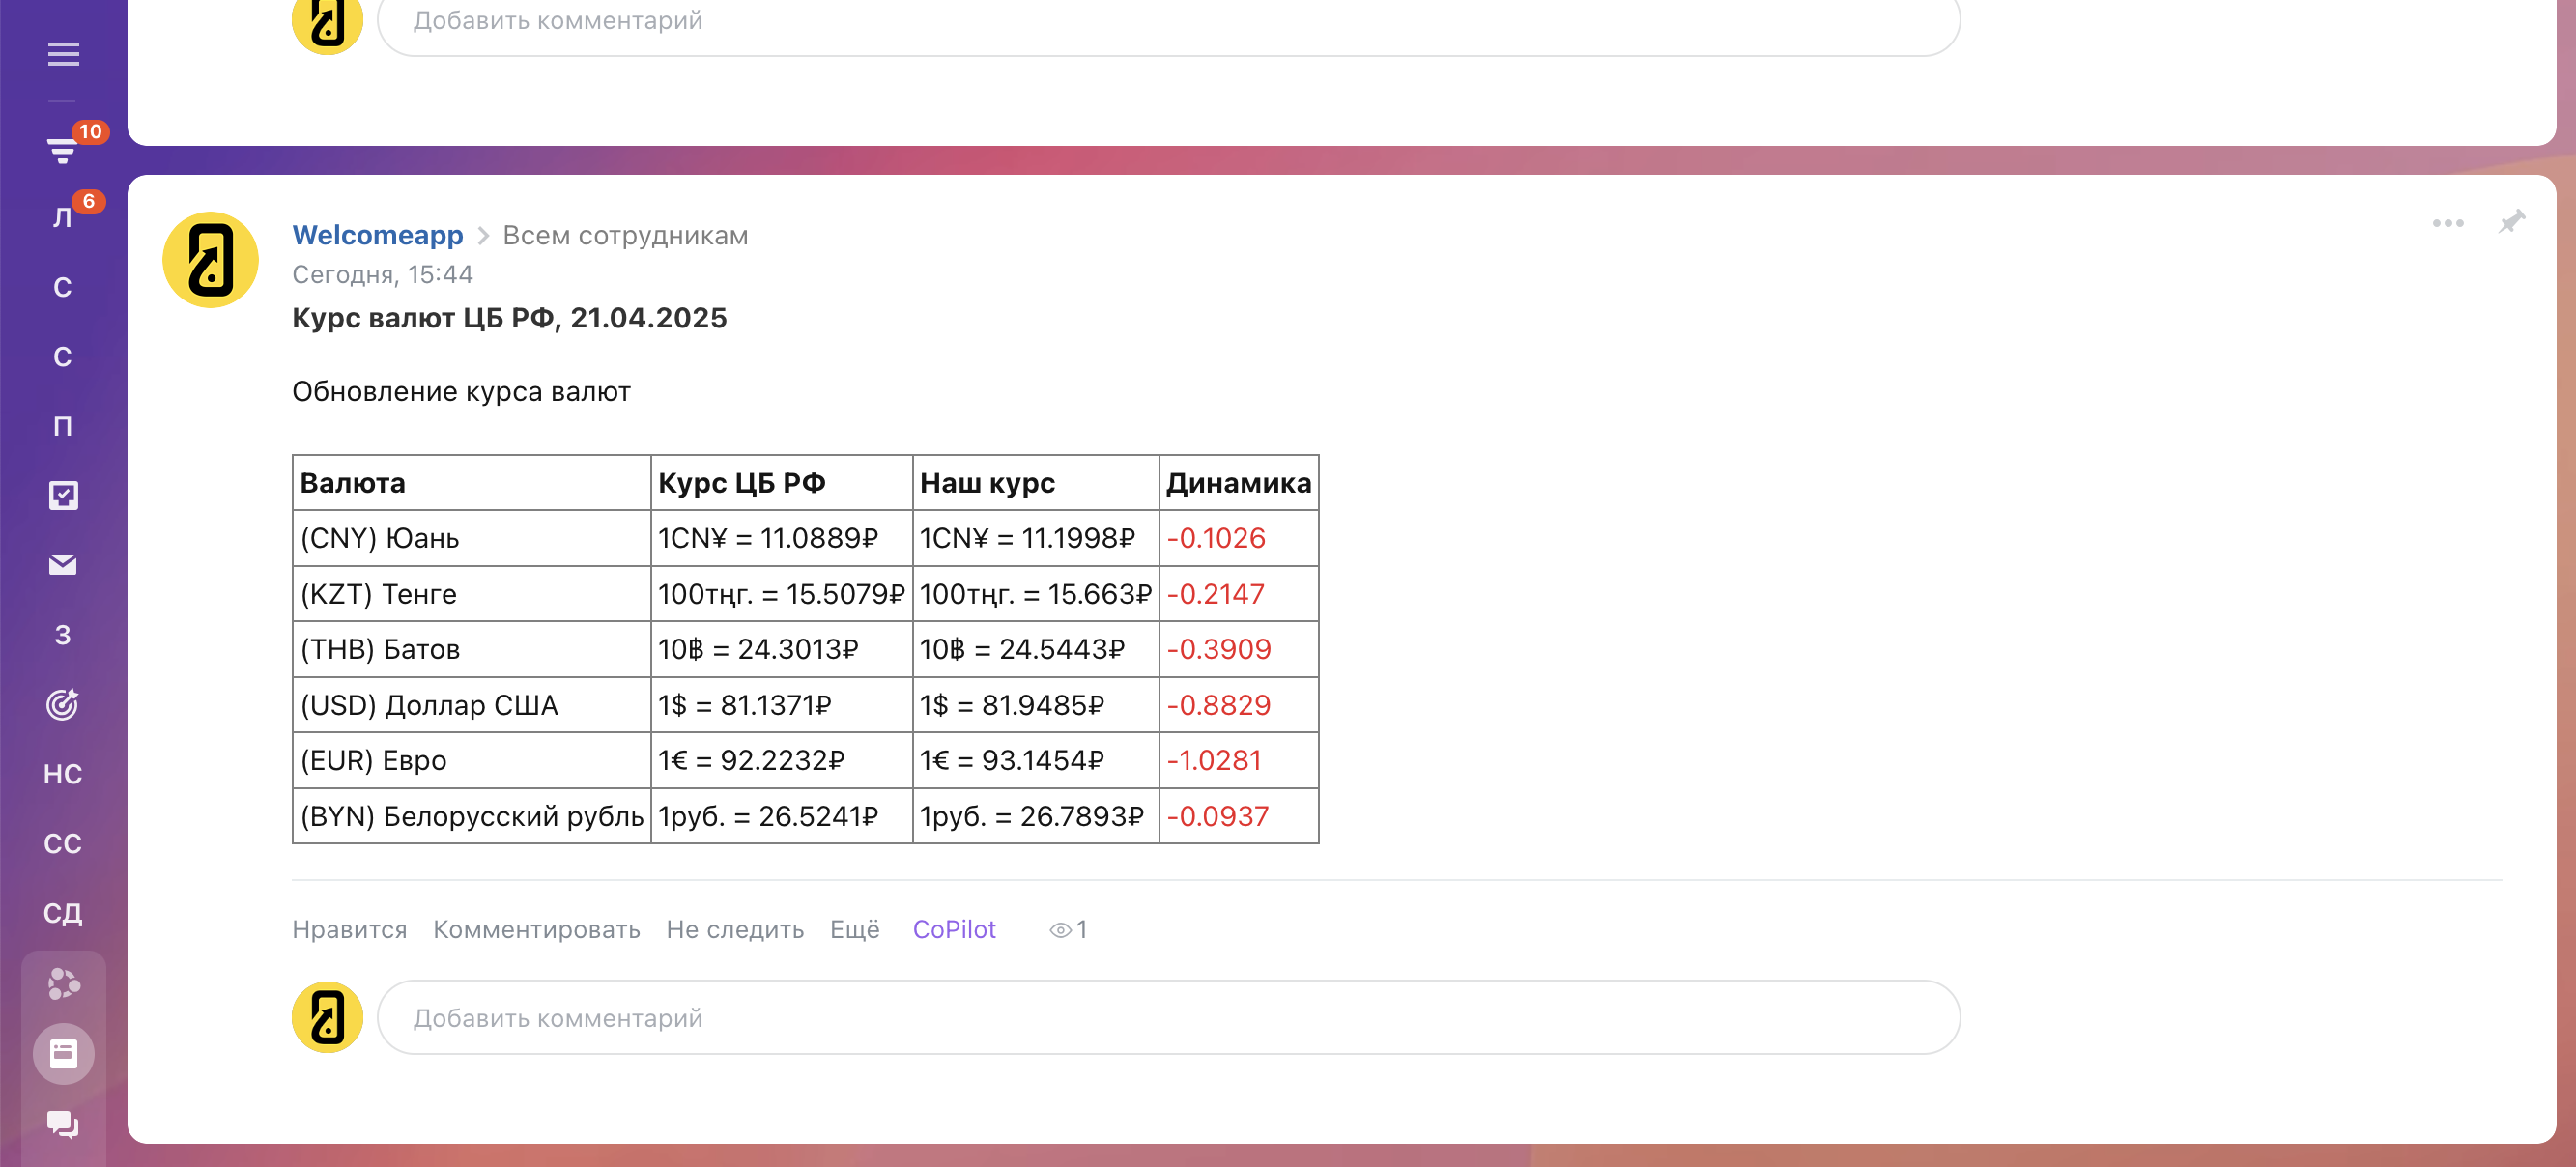2576x1167 pixels.
Task: Click Комментировать under the post
Action: (x=536, y=929)
